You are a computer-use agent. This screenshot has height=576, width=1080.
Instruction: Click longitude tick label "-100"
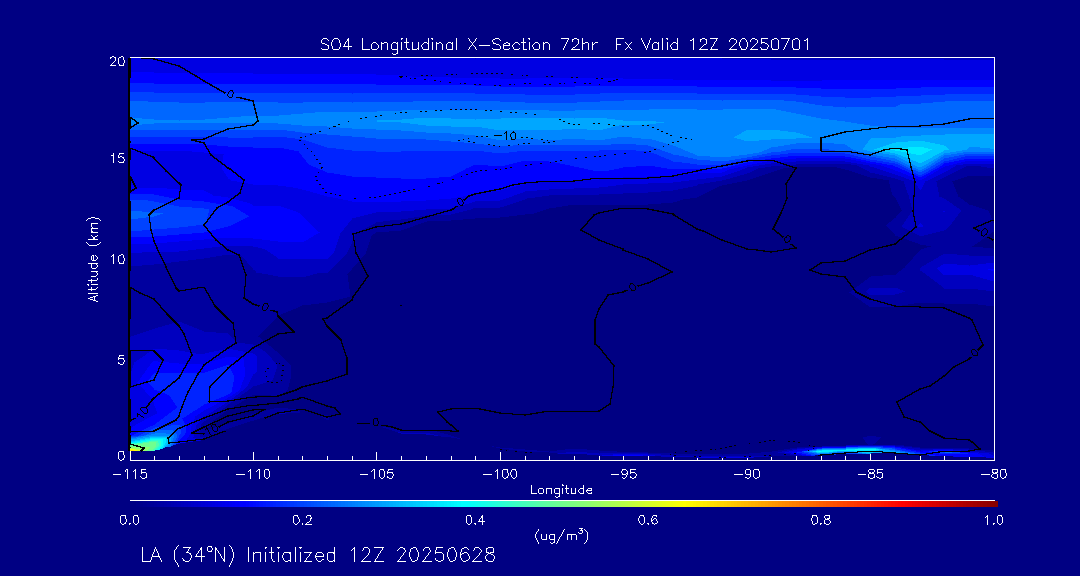coord(499,475)
